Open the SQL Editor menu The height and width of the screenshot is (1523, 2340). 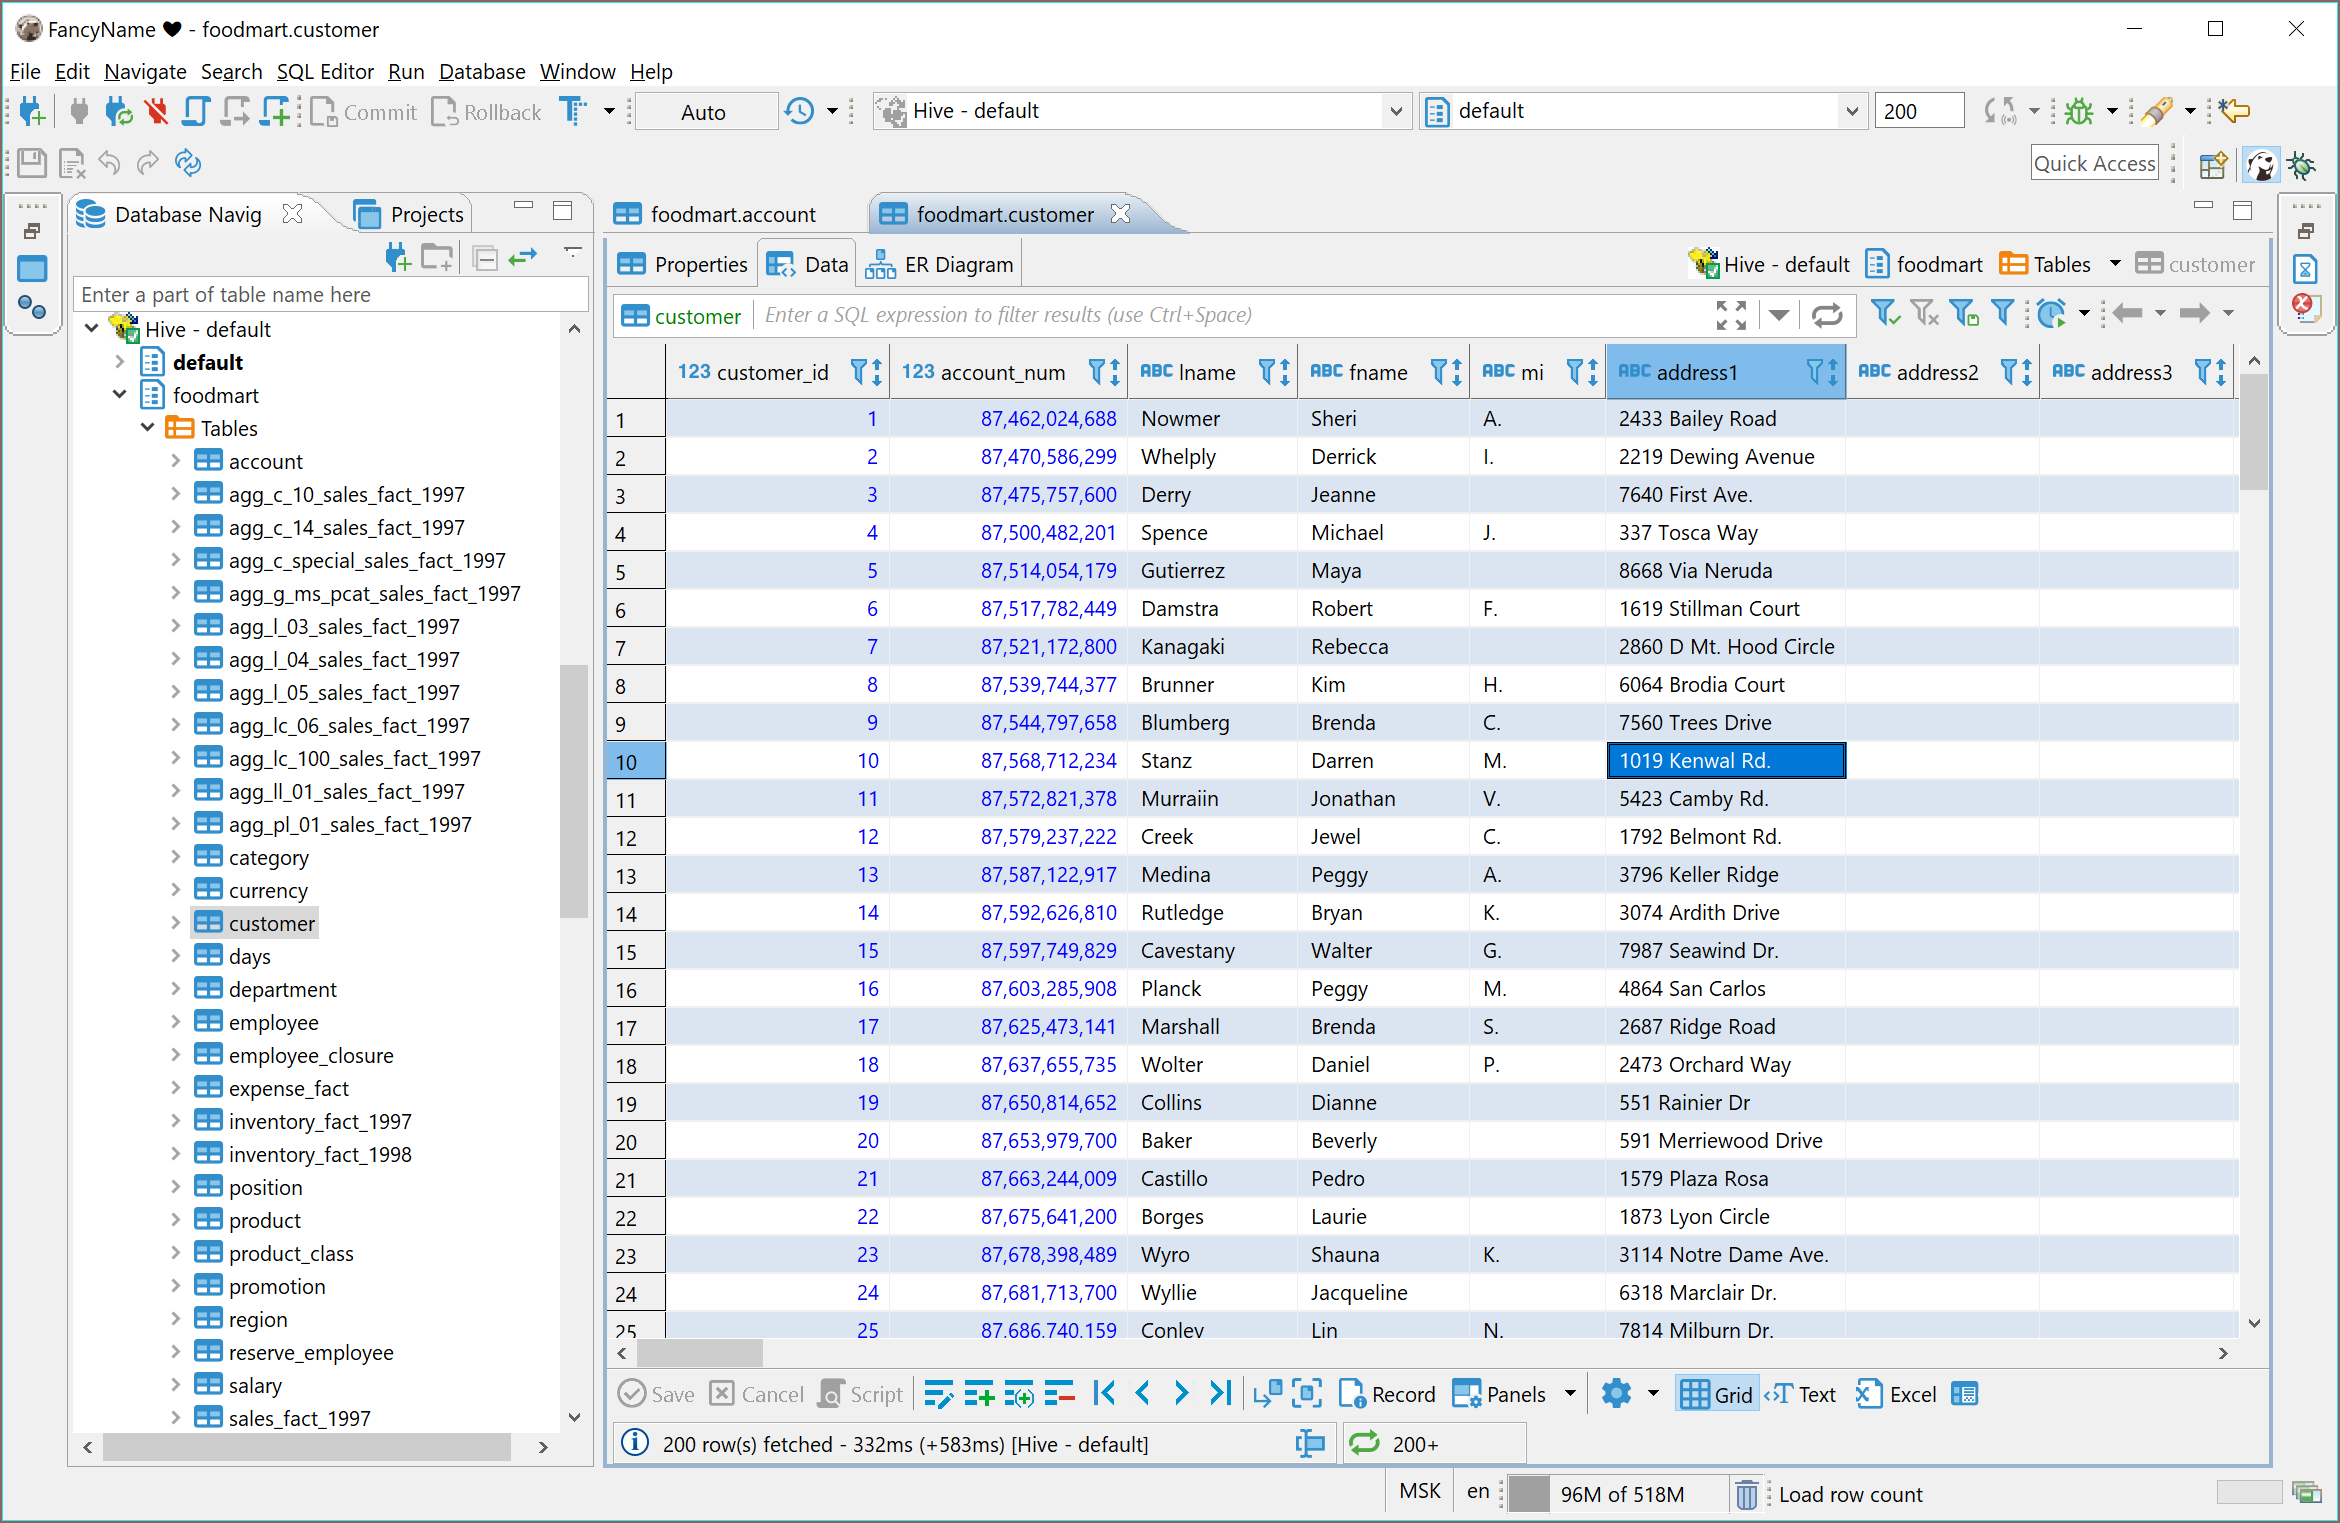pos(324,72)
